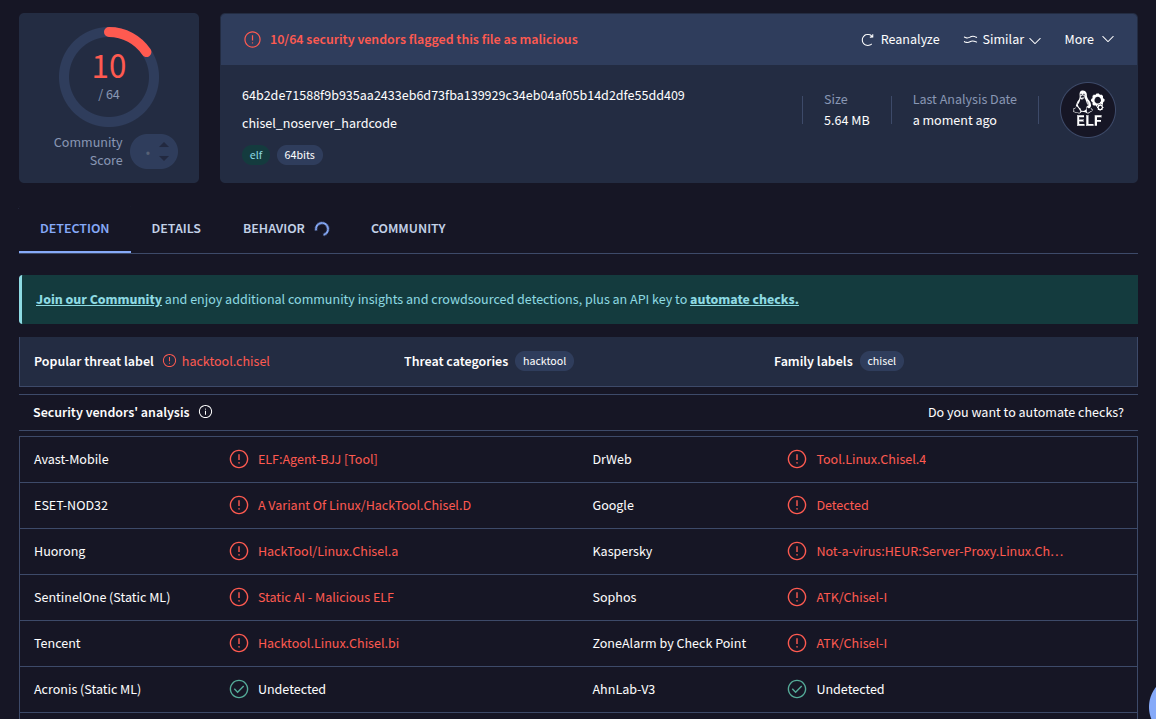This screenshot has height=719, width=1156.
Task: Click the malicious alert icon in header
Action: click(x=252, y=40)
